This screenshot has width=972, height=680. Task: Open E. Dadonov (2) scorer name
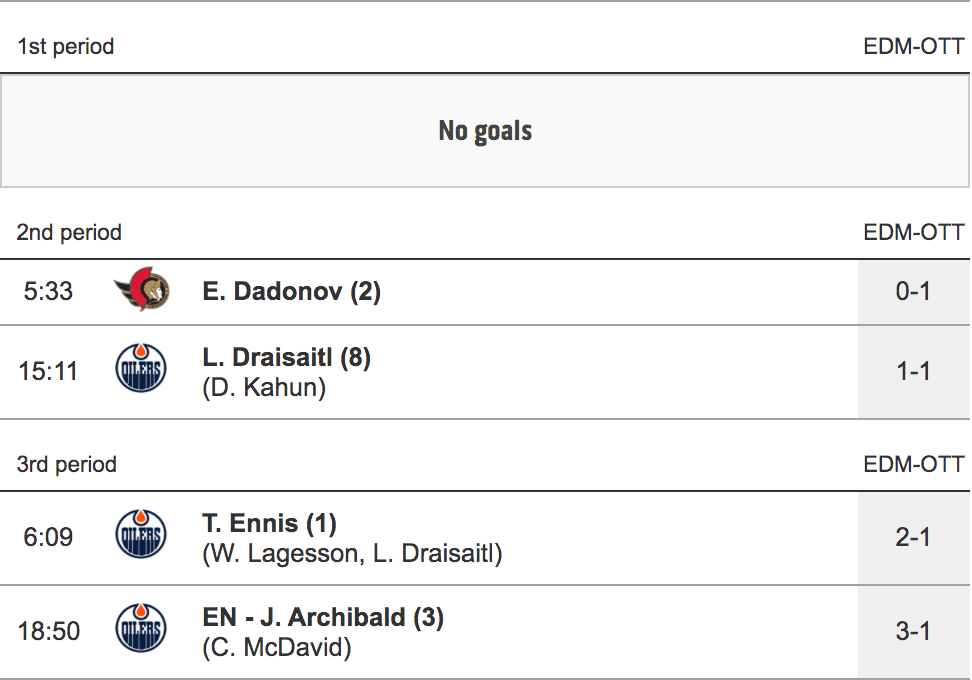pos(291,291)
